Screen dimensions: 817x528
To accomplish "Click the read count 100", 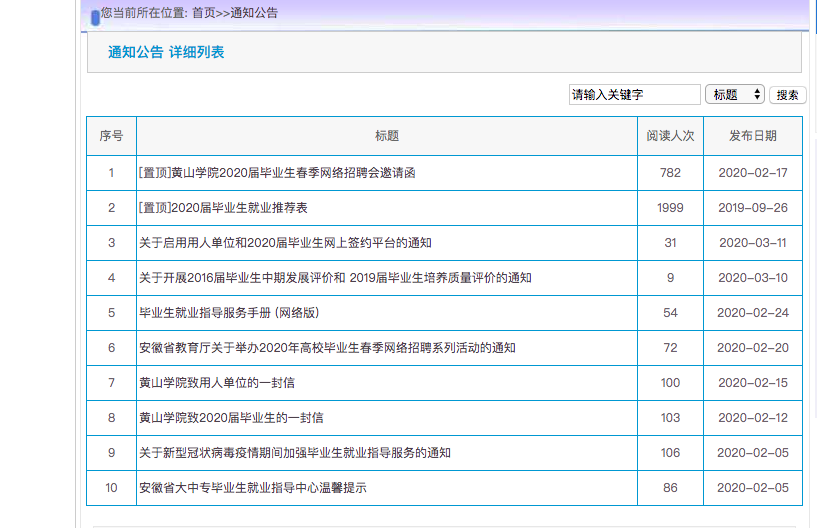I will [671, 382].
